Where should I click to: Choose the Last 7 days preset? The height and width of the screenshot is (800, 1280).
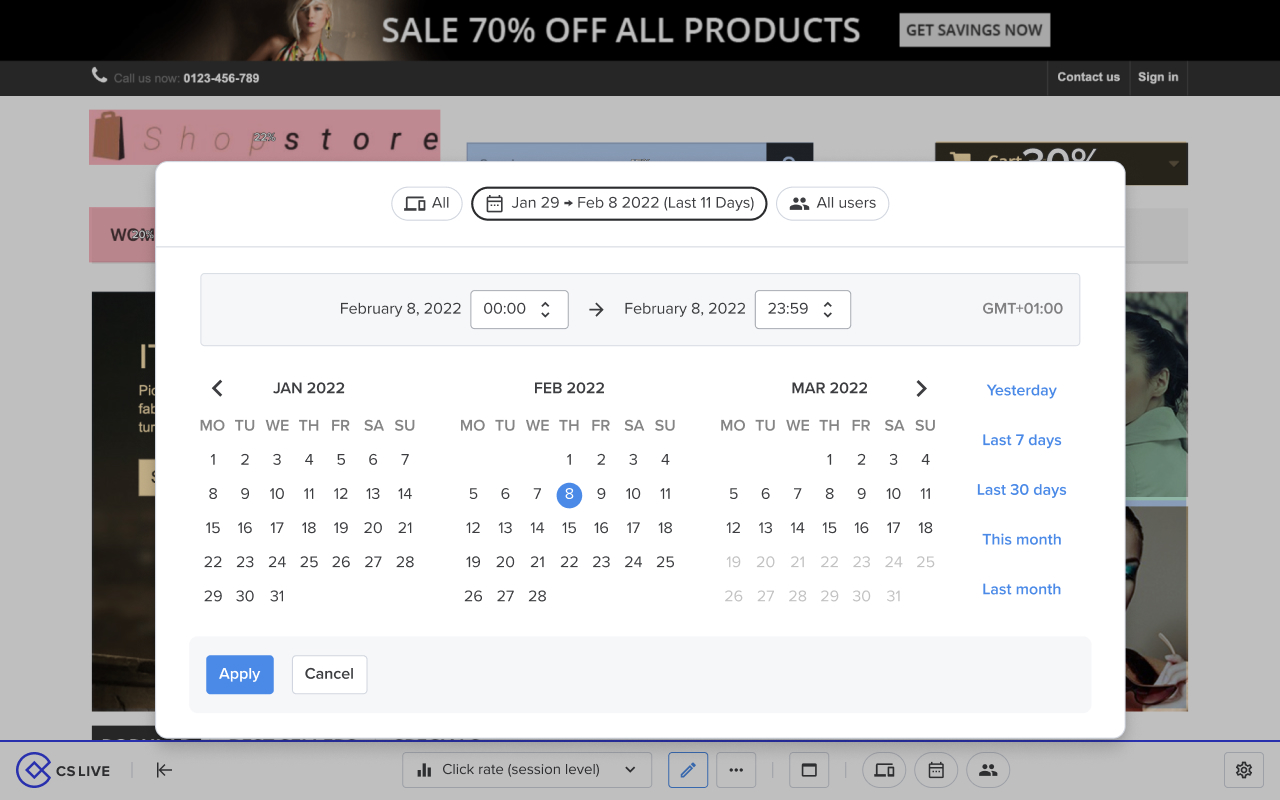pos(1021,440)
